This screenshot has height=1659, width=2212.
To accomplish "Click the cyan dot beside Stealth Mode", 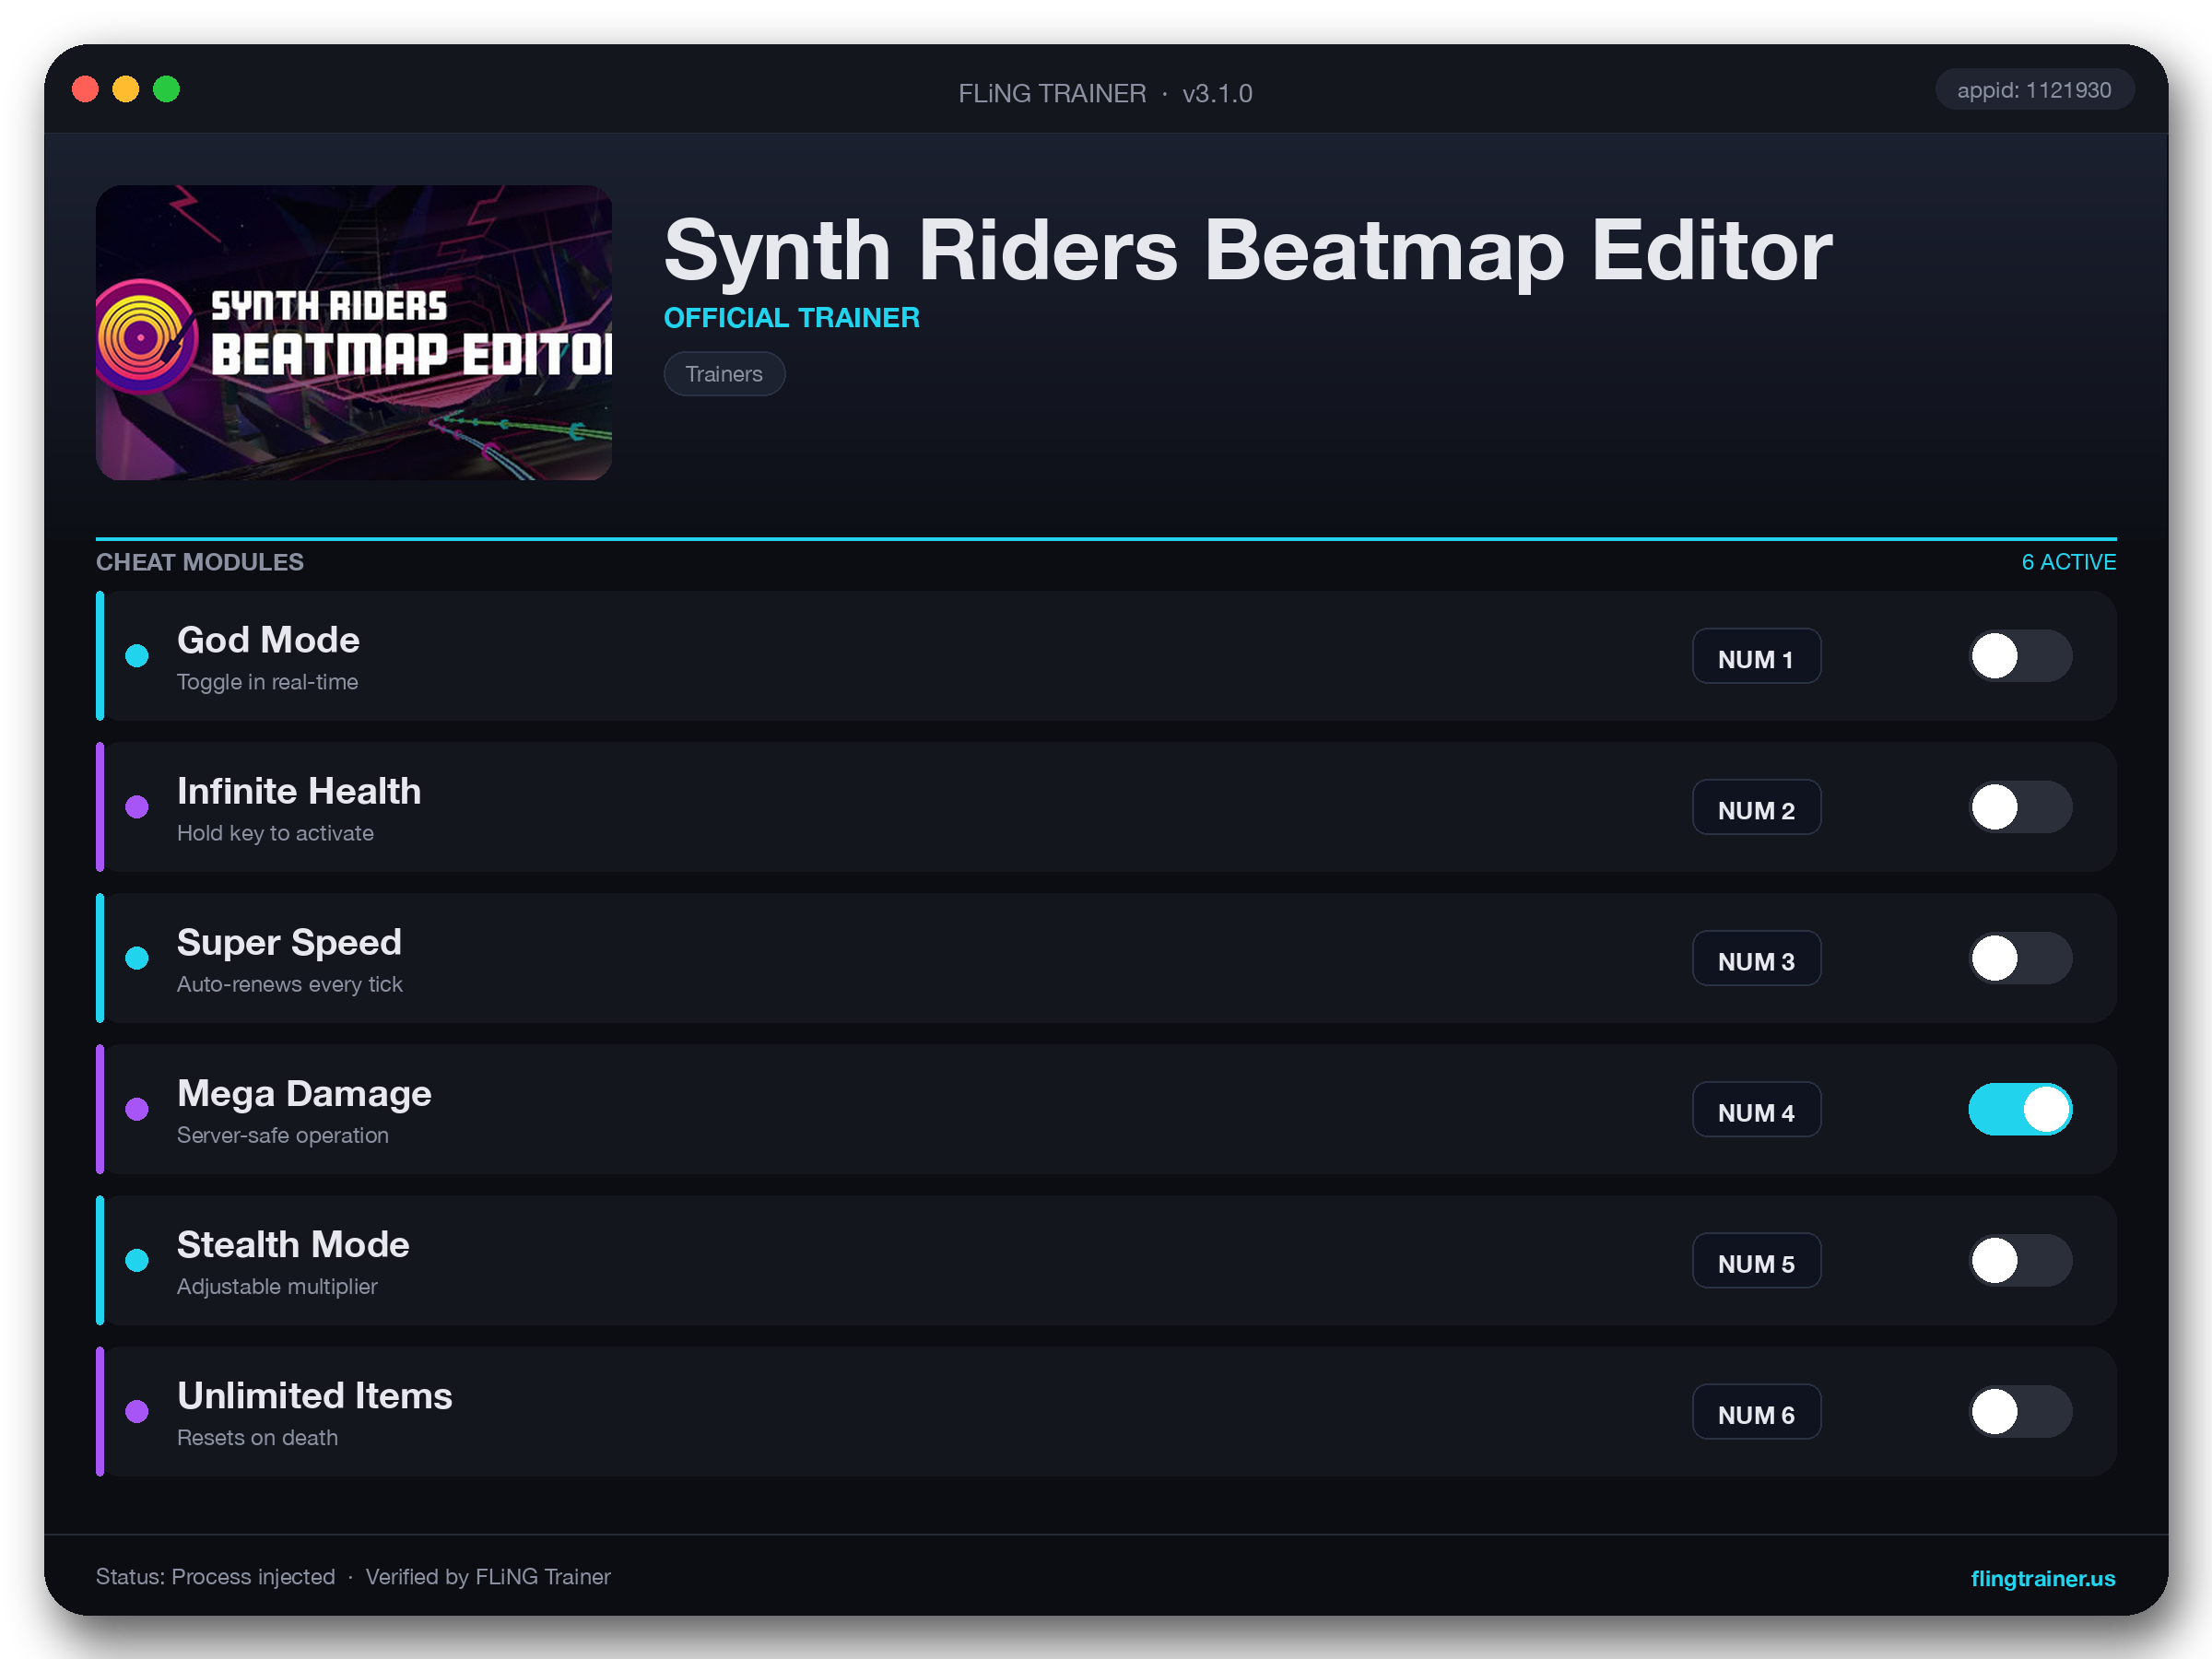I will pos(137,1260).
